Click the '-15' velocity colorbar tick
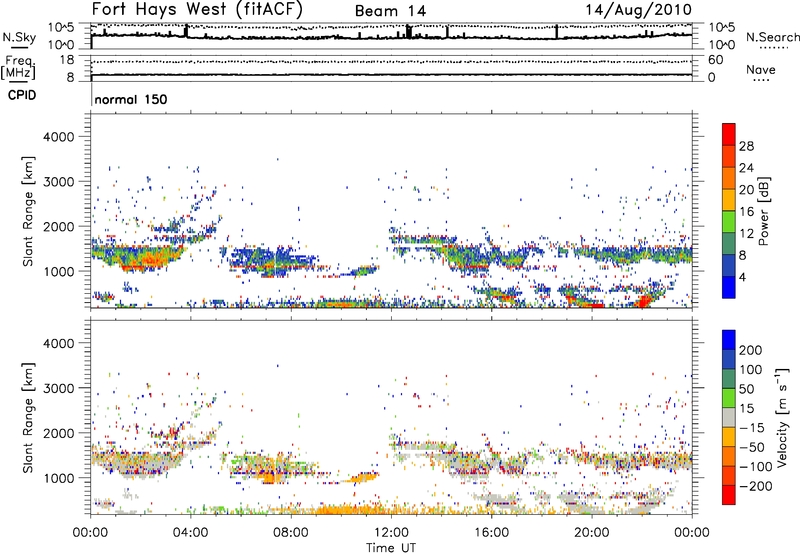 752,428
